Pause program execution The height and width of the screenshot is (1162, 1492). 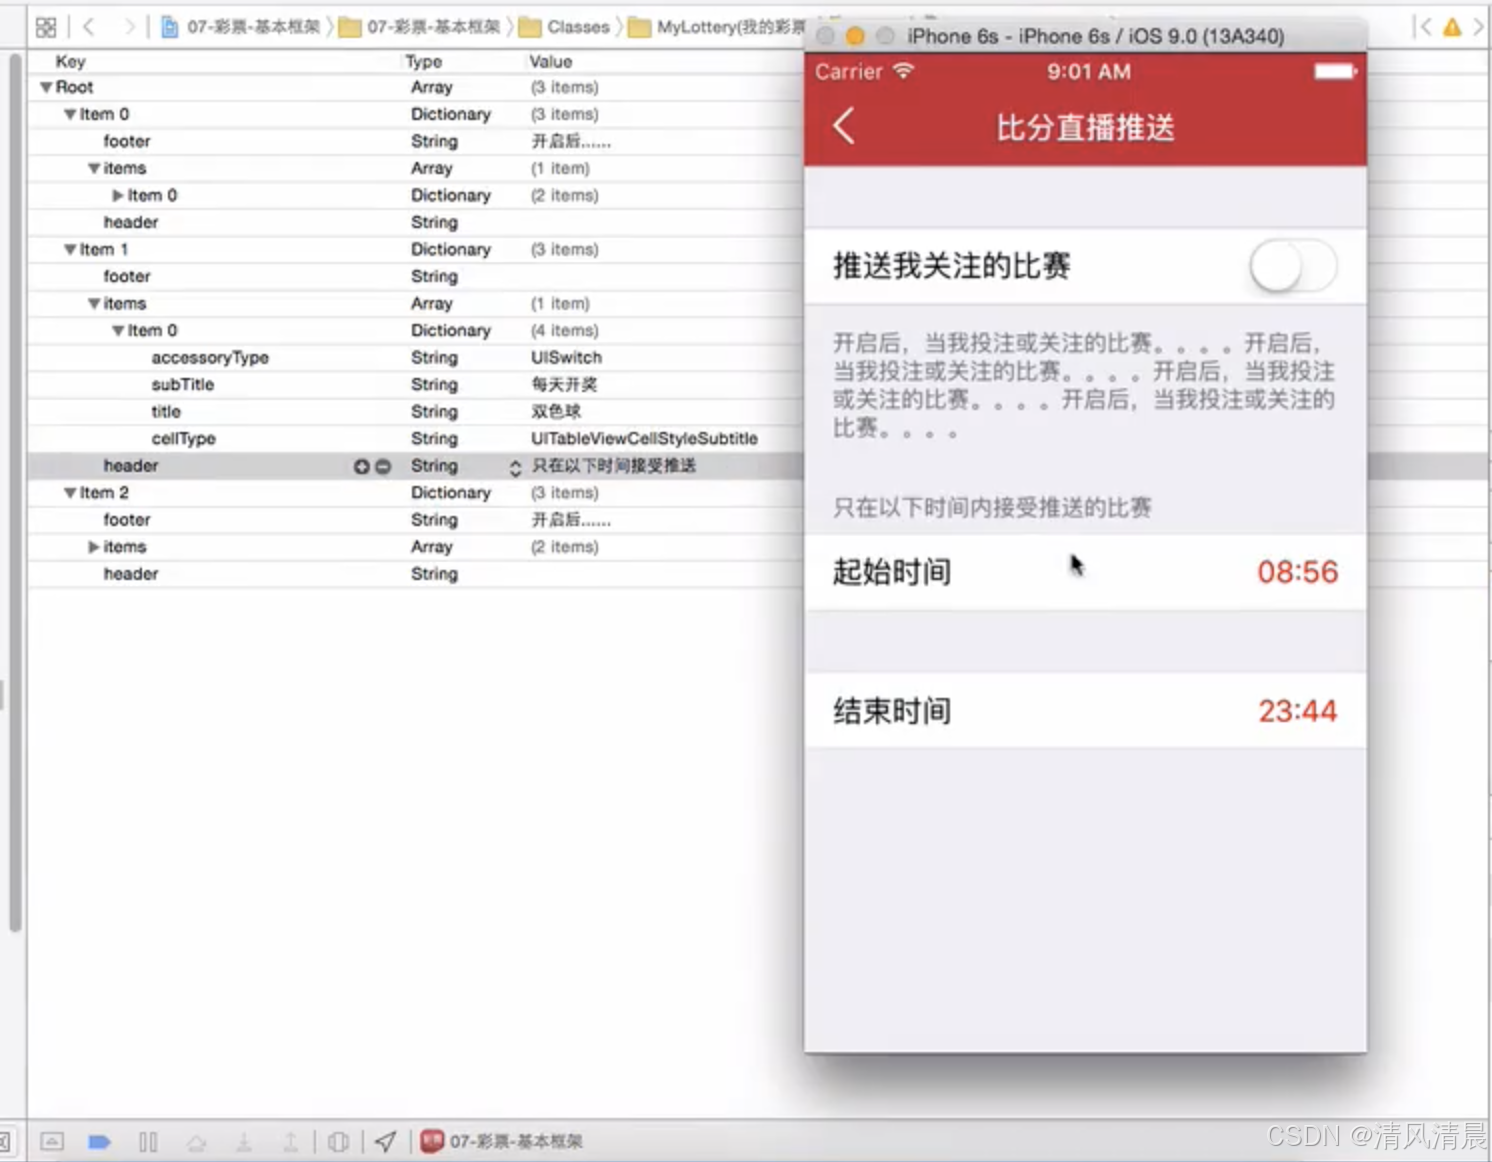point(148,1141)
